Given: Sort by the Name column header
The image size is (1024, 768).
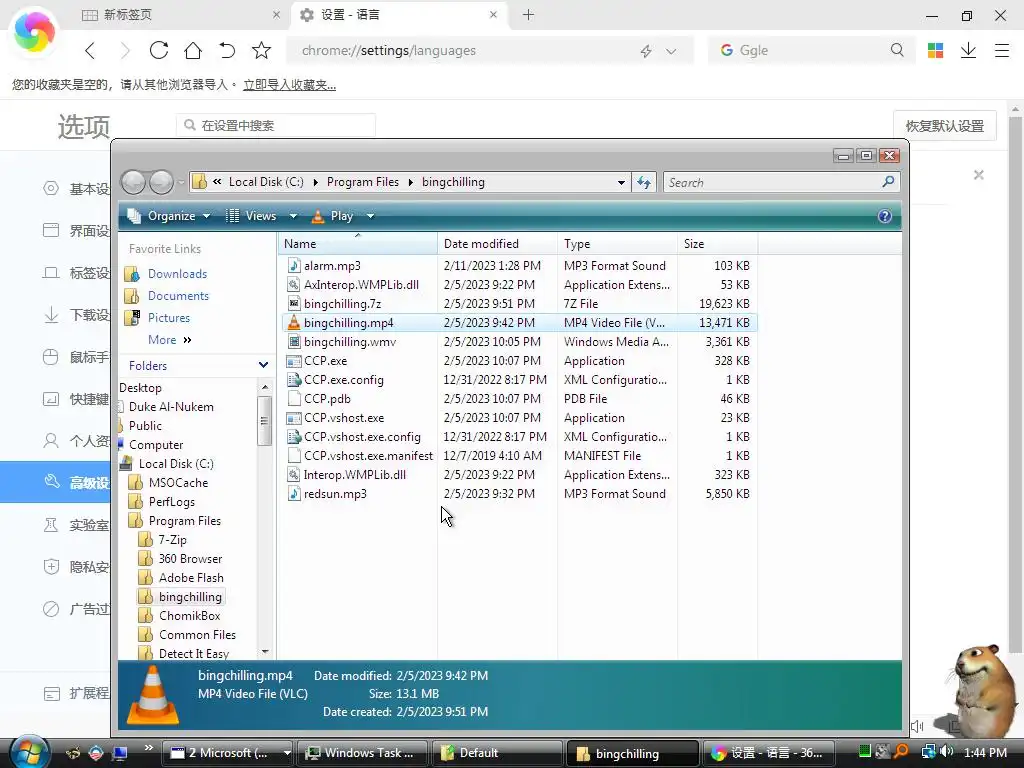Looking at the screenshot, I should pyautogui.click(x=357, y=244).
